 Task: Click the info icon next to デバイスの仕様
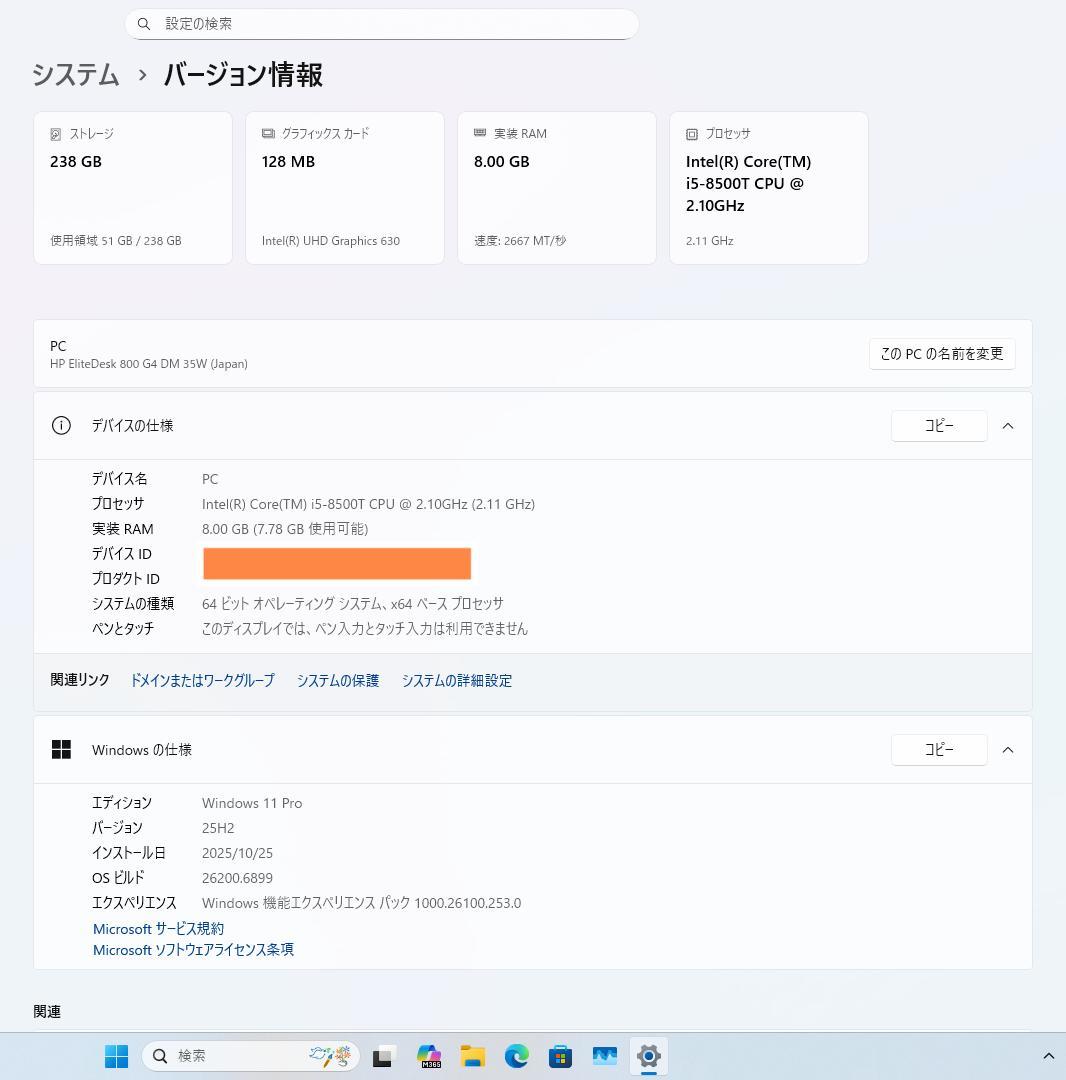coord(61,425)
